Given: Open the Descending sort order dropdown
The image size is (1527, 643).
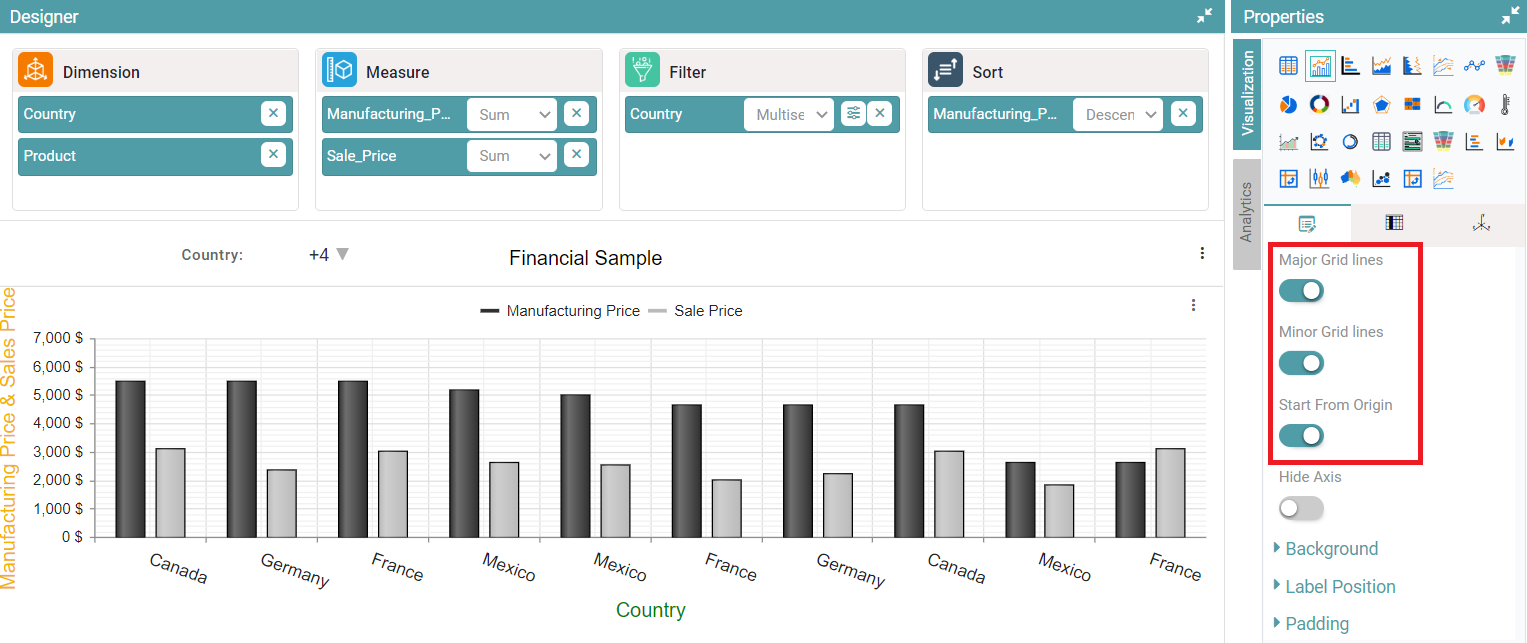Looking at the screenshot, I should [x=1117, y=114].
